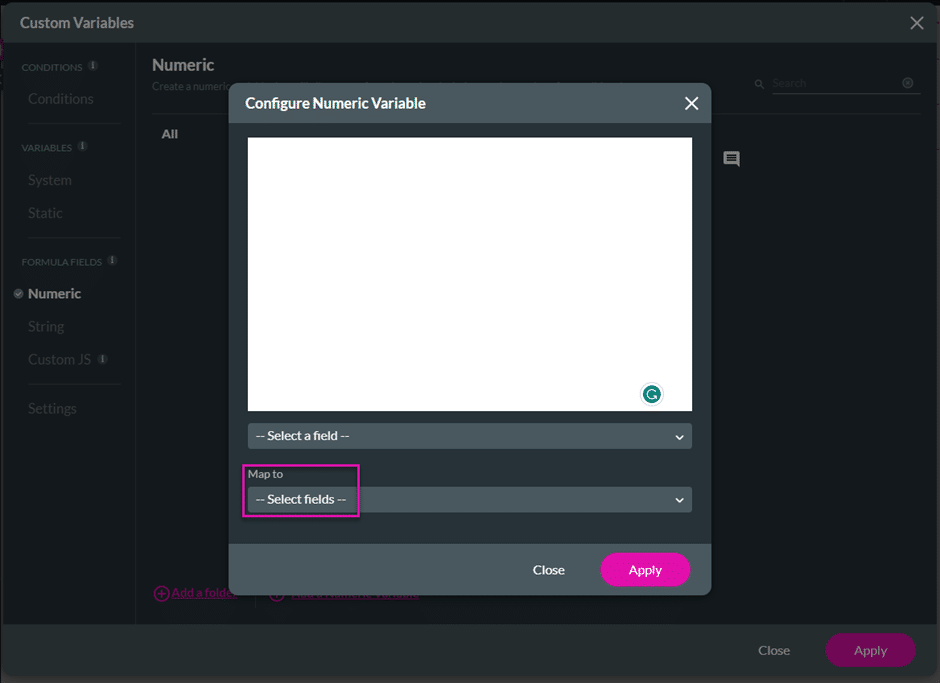
Task: Close the Configure Numeric Variable dialog with X
Action: point(690,104)
